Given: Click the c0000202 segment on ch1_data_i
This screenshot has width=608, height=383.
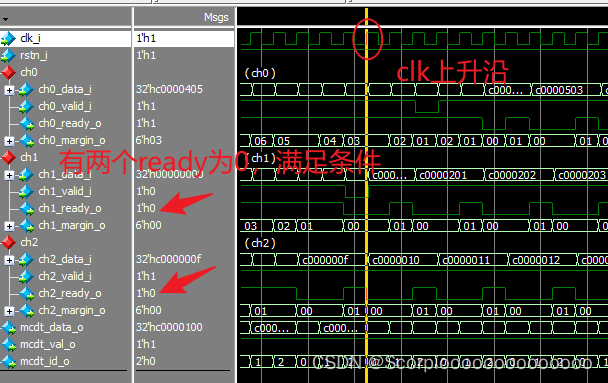Looking at the screenshot, I should pyautogui.click(x=519, y=175).
